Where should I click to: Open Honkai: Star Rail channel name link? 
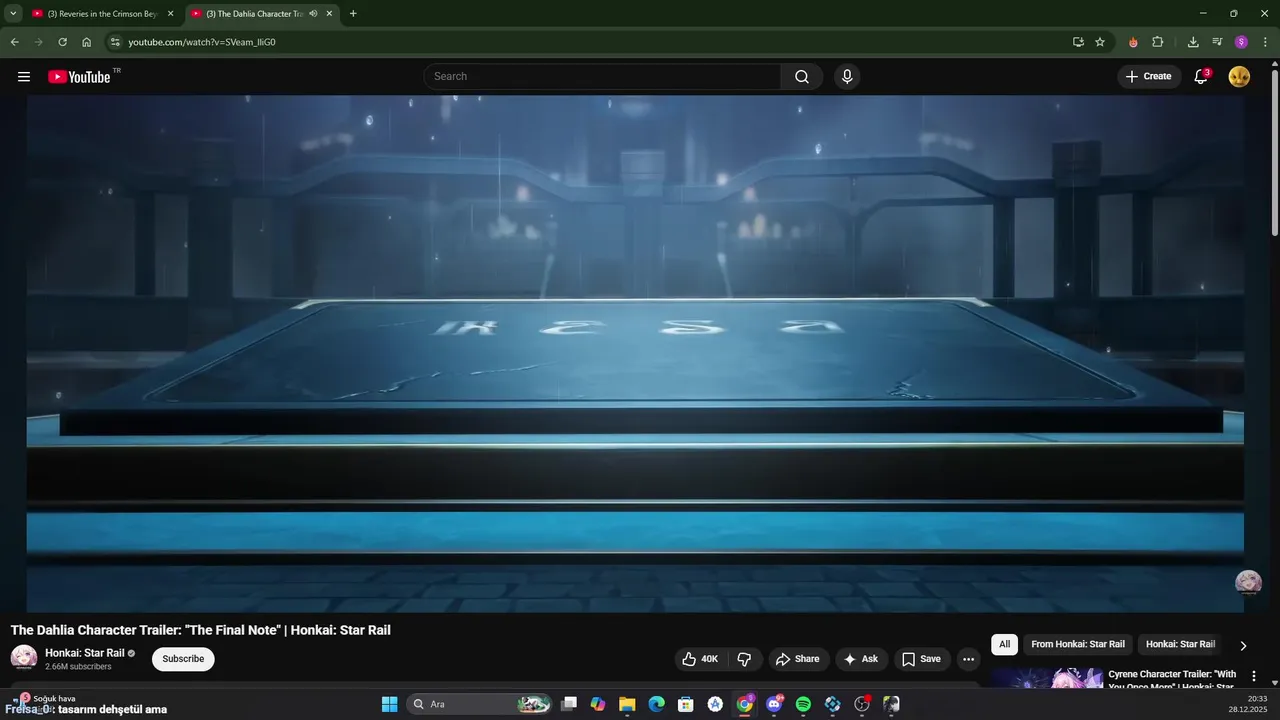[85, 653]
